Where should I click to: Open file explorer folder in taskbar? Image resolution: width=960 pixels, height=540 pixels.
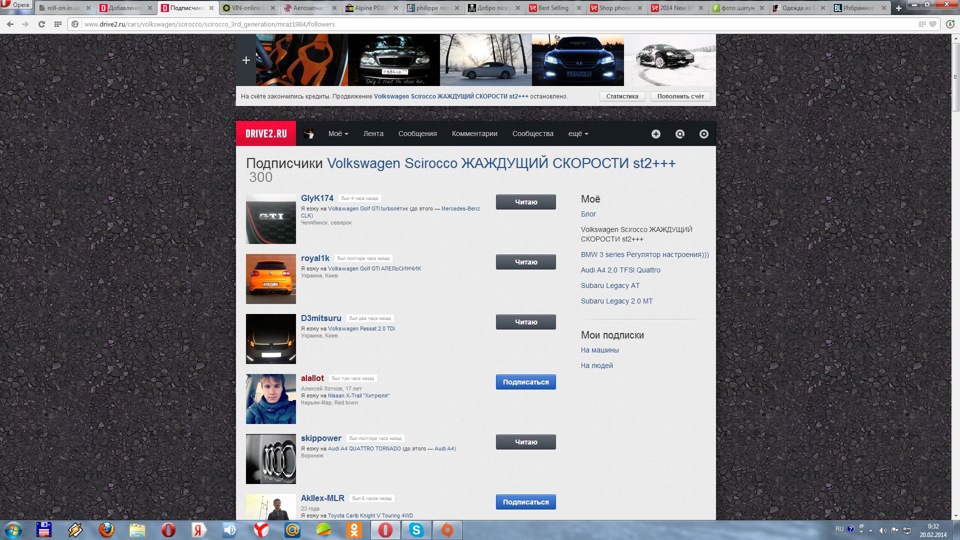point(137,530)
